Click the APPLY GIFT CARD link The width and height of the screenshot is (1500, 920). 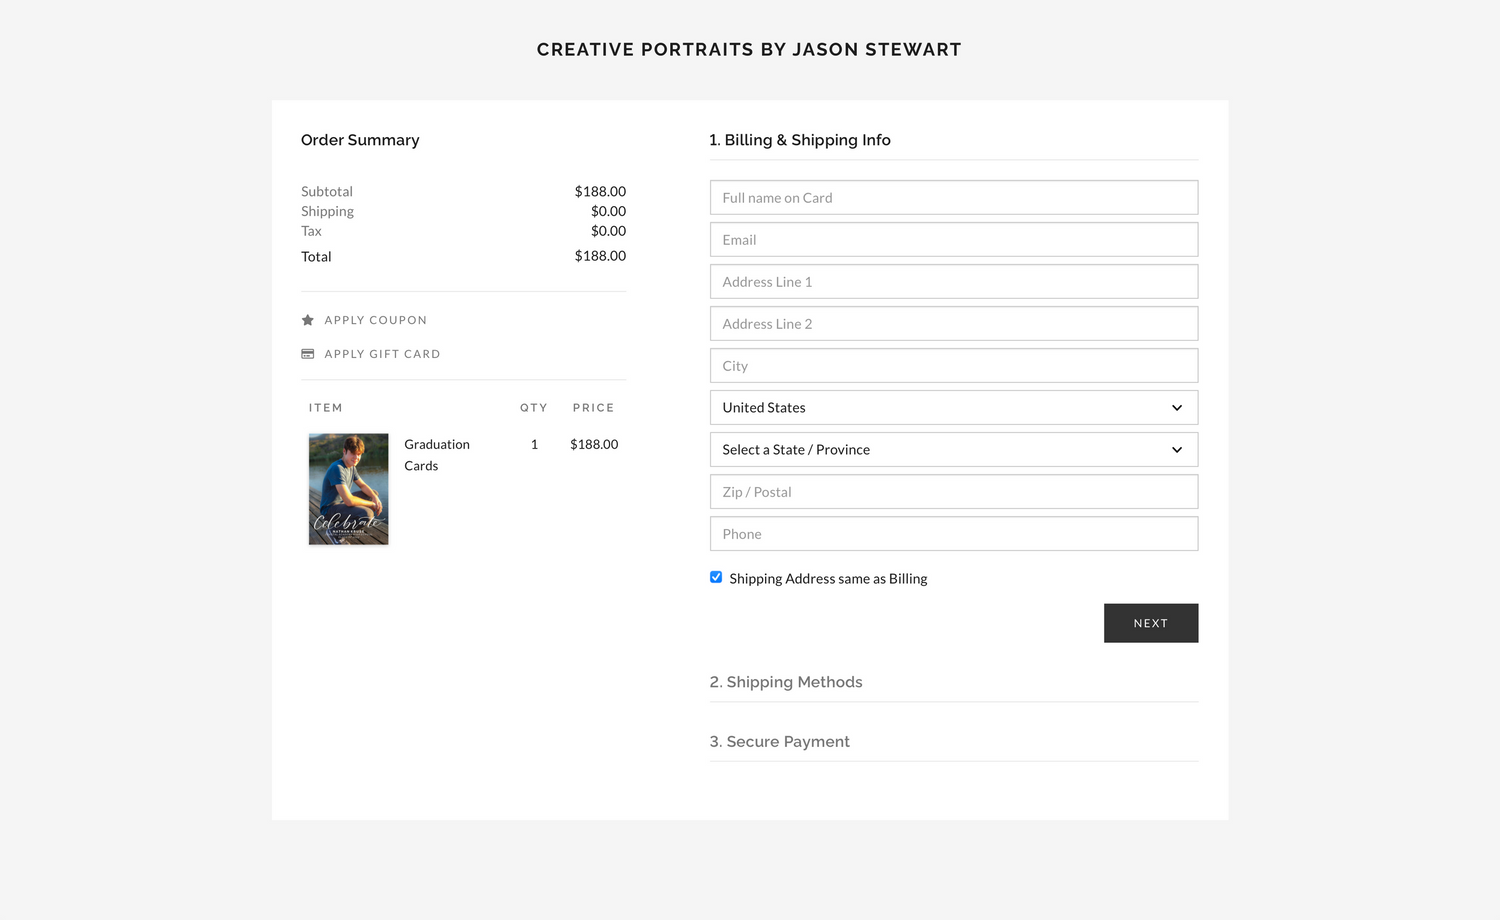click(x=382, y=354)
